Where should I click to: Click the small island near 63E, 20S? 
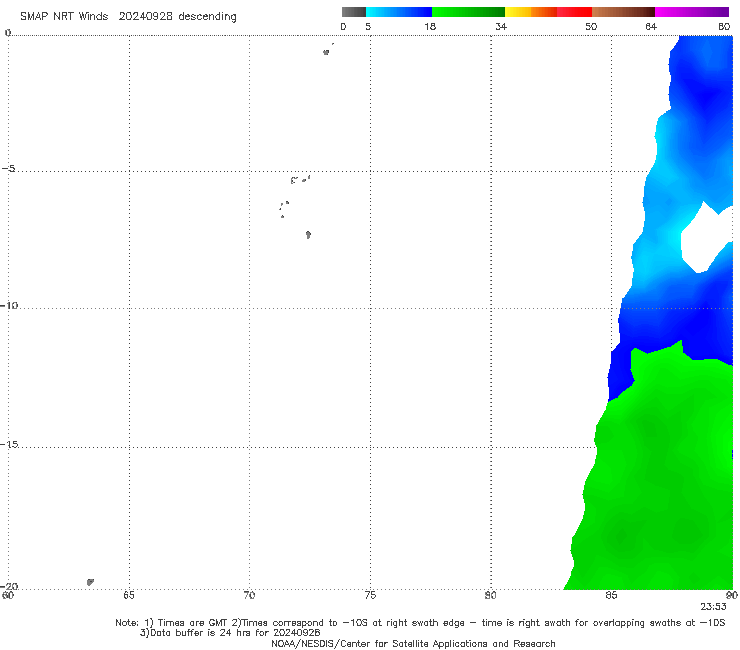(90, 582)
